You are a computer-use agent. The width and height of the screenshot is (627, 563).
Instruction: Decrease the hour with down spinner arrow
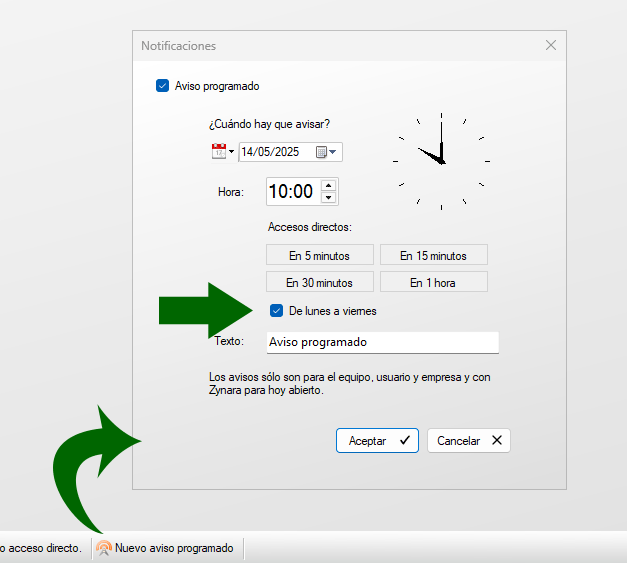[328, 197]
